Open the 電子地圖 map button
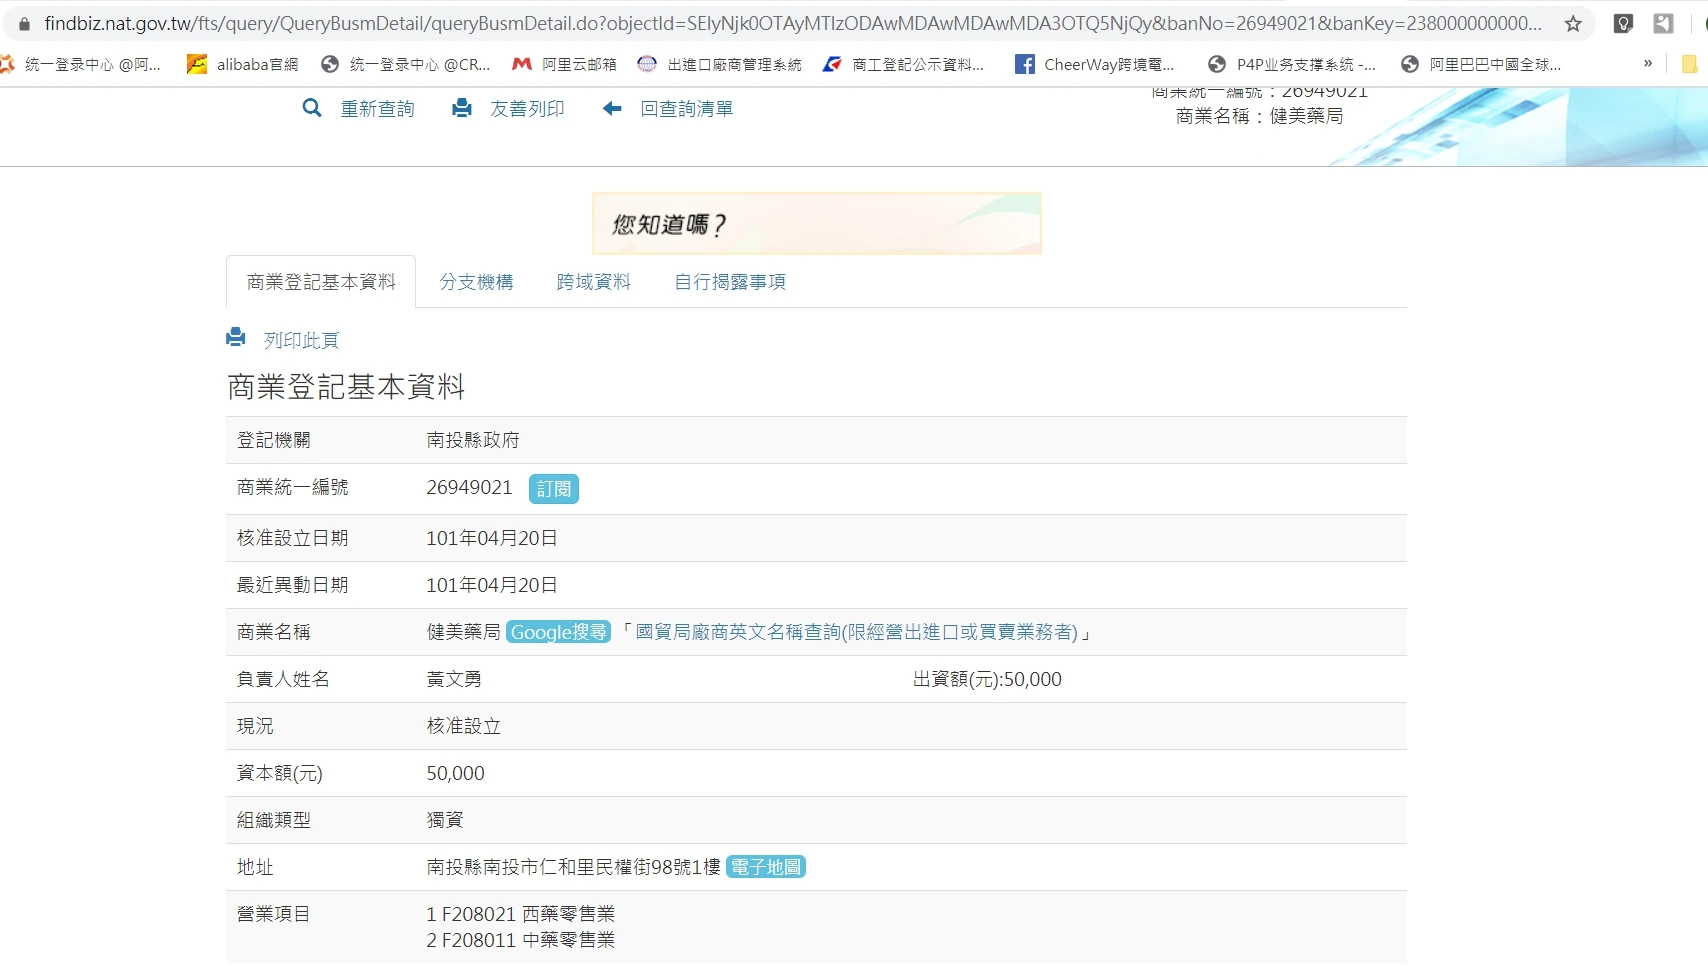The image size is (1708, 978). click(766, 867)
